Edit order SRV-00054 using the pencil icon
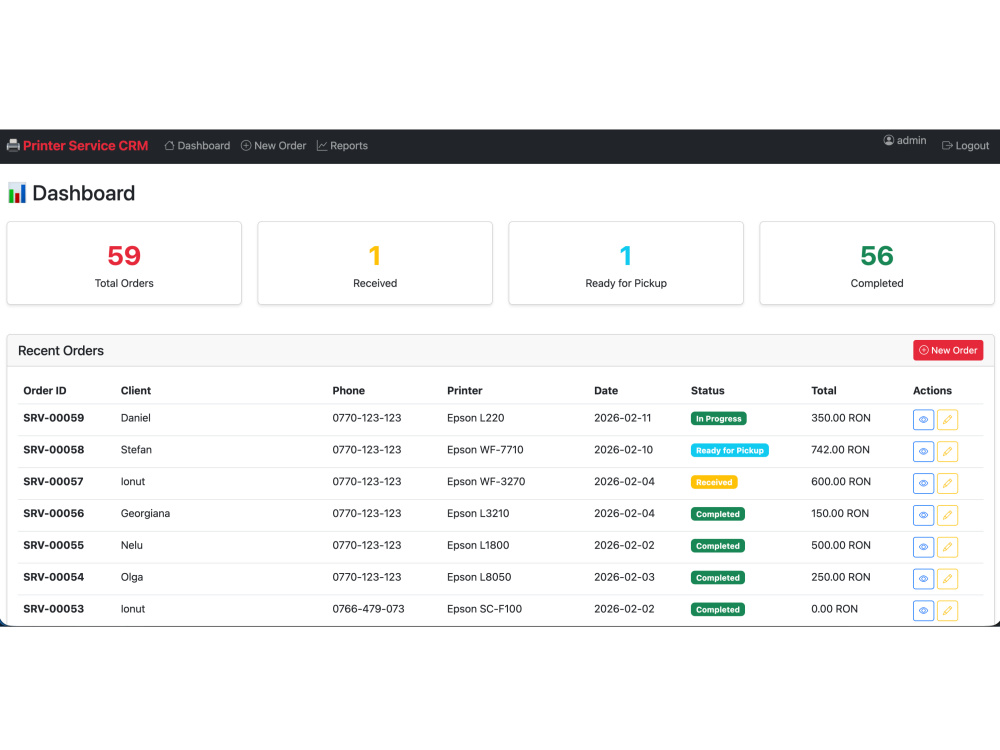This screenshot has height=750, width=1000. pos(947,579)
